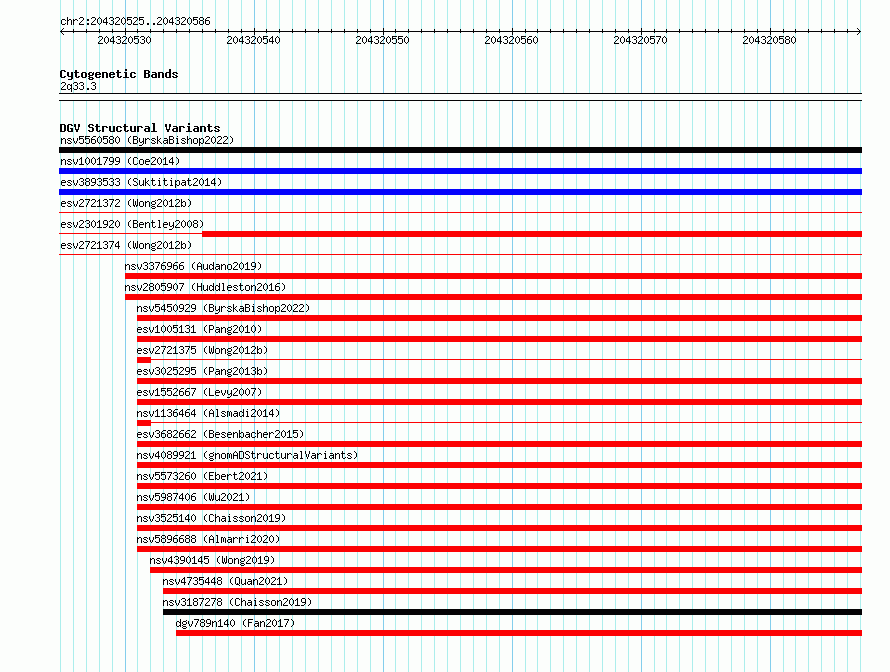Select esv1552667 (Levy2007) label
Image resolution: width=890 pixels, height=672 pixels.
pos(199,392)
